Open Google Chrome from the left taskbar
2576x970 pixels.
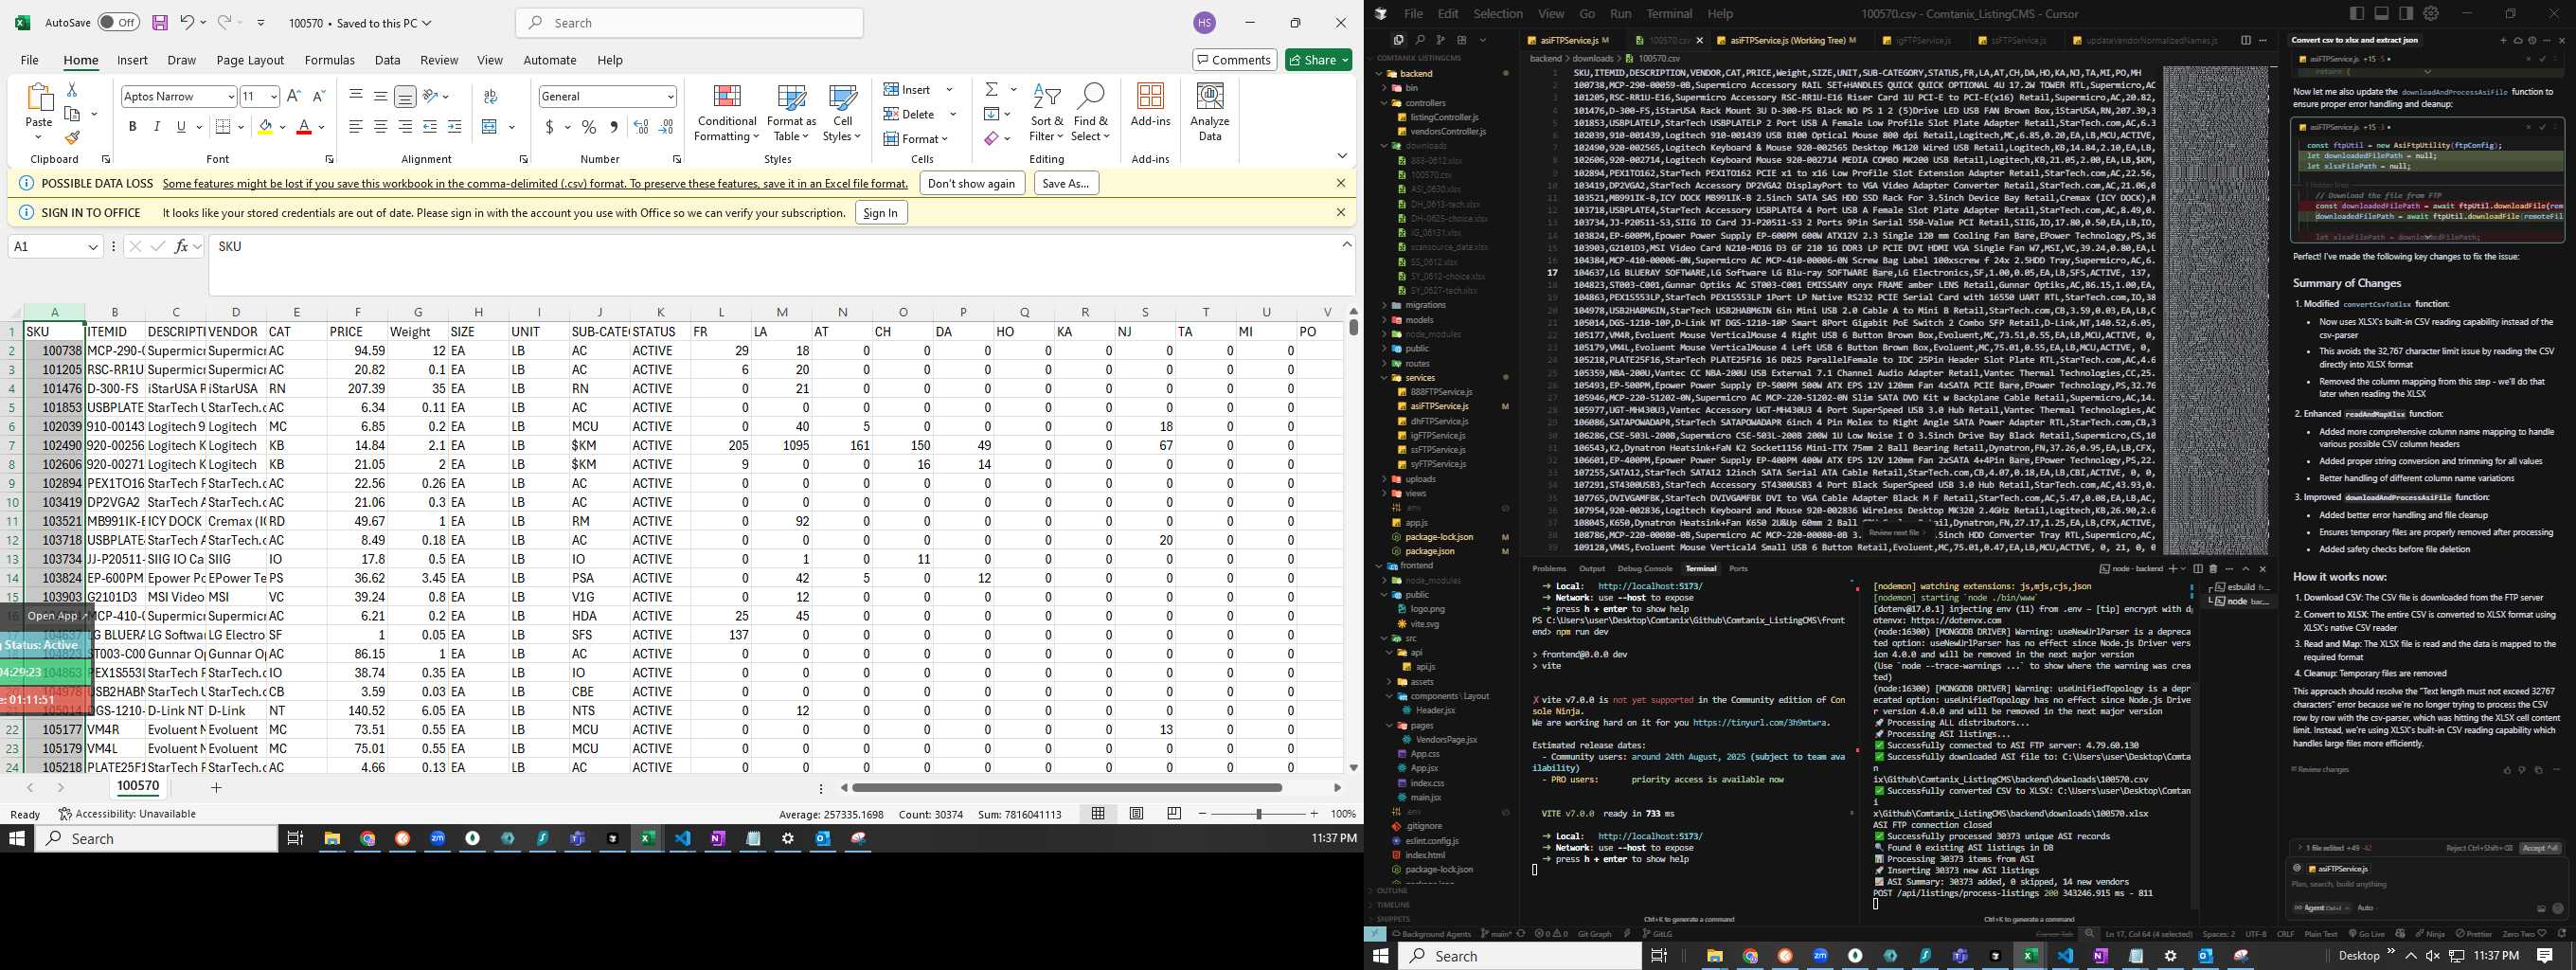pos(367,839)
